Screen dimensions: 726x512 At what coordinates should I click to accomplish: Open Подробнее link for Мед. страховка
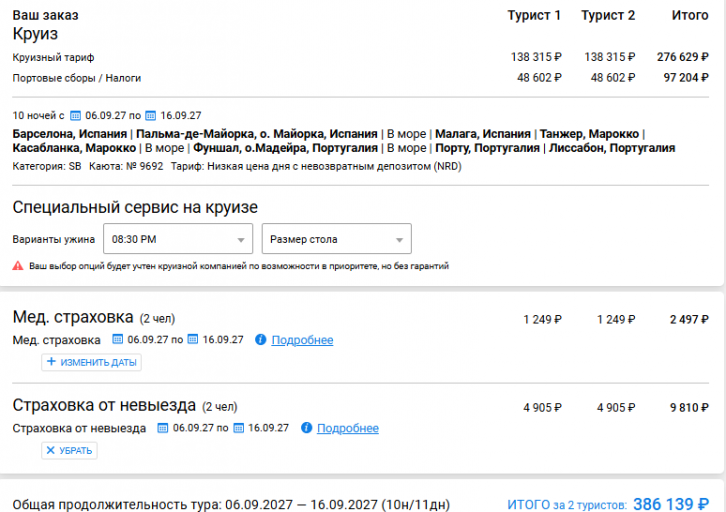click(302, 340)
